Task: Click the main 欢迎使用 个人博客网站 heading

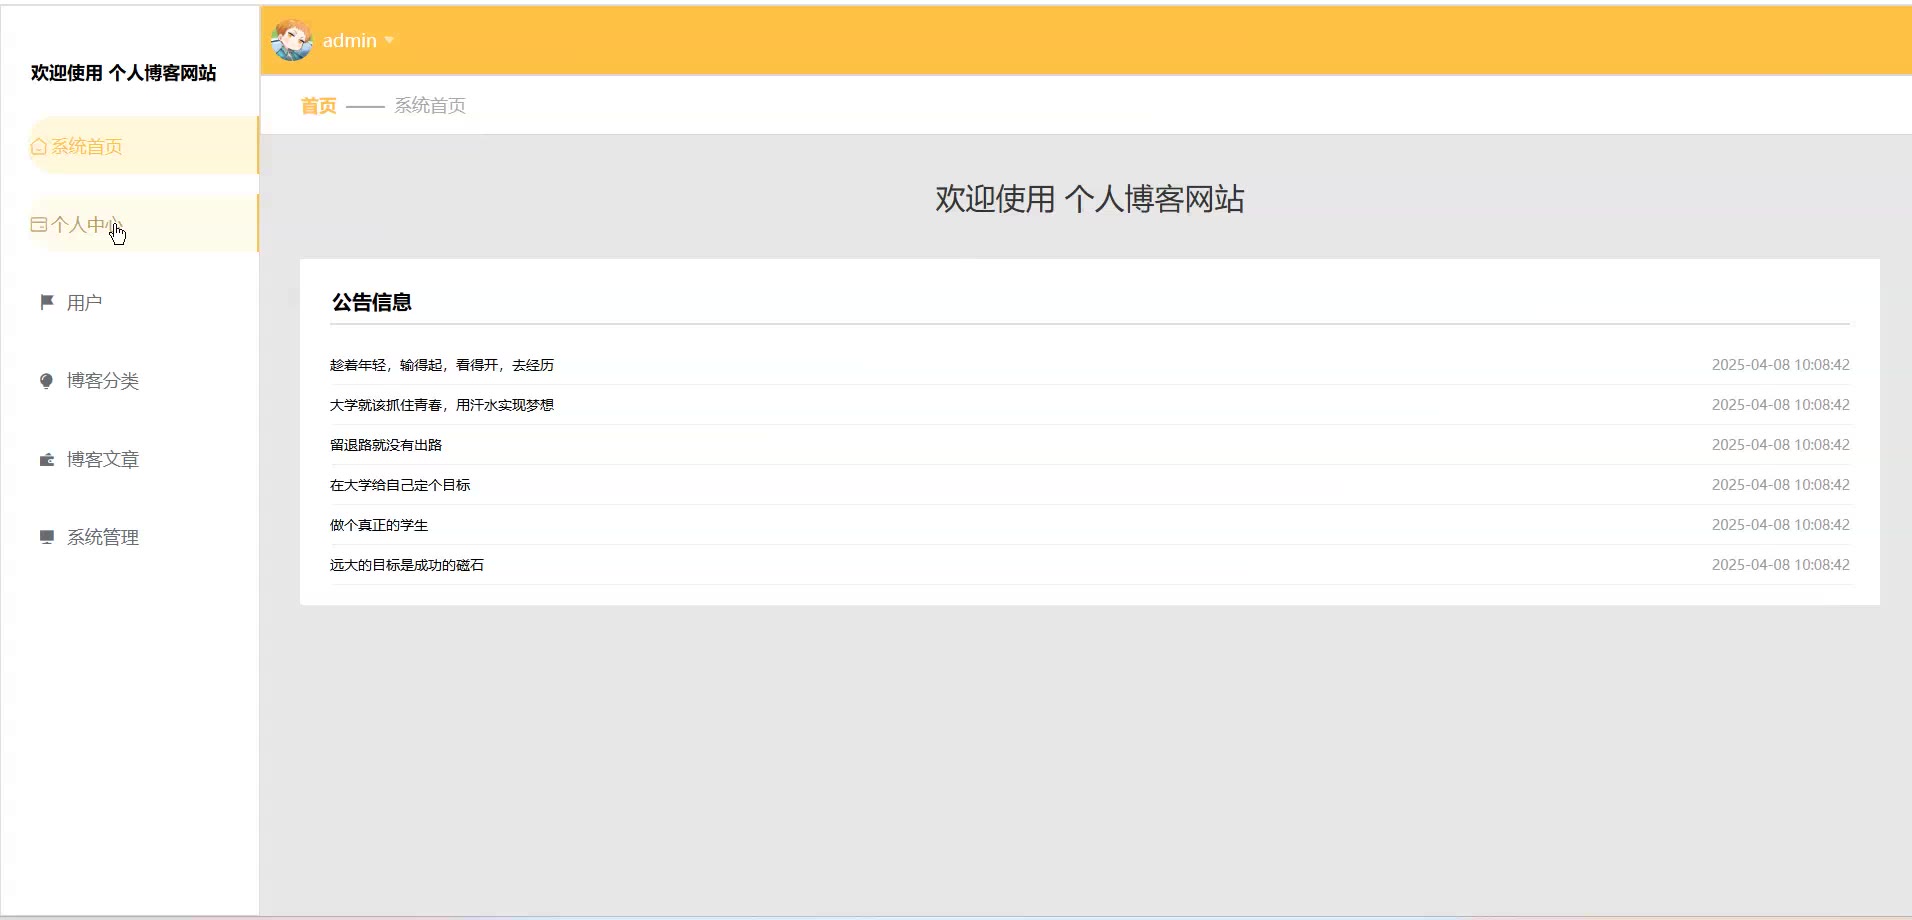Action: tap(1090, 199)
